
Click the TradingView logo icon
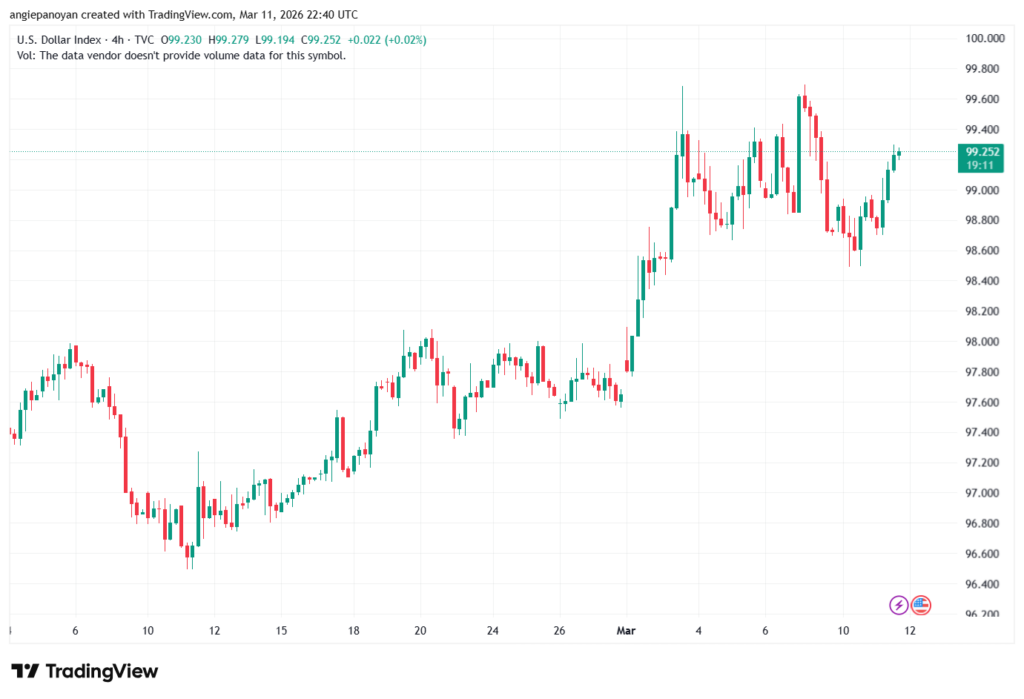(26, 671)
